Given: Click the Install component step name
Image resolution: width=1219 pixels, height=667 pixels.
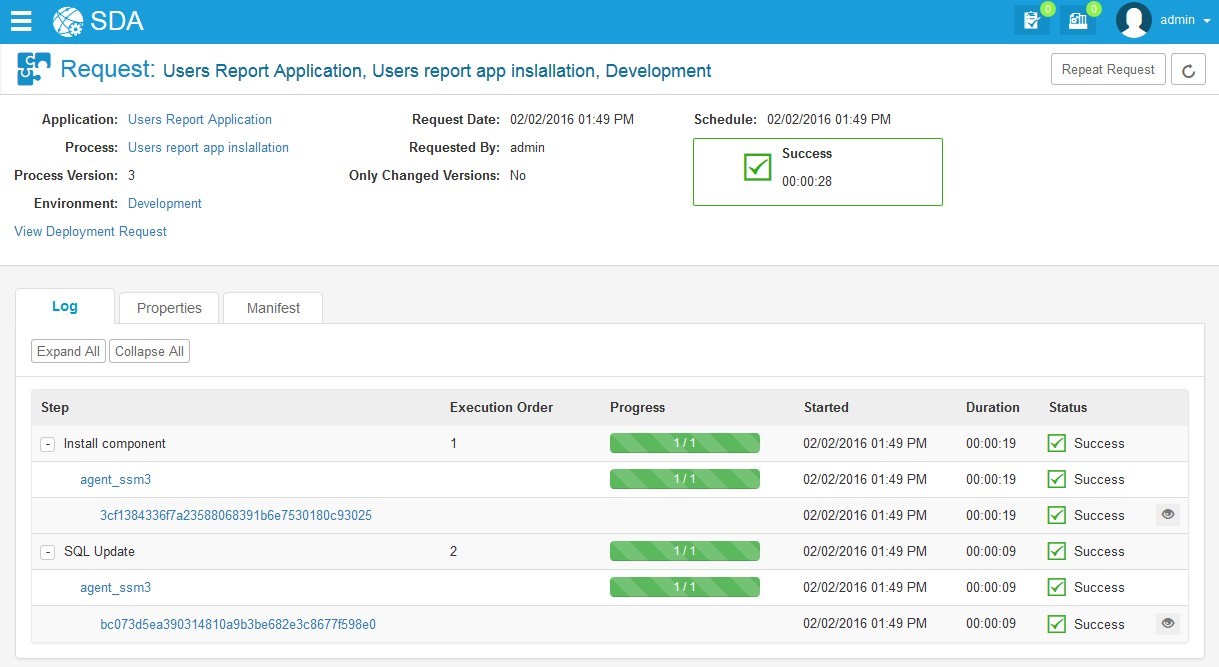Looking at the screenshot, I should [x=115, y=443].
